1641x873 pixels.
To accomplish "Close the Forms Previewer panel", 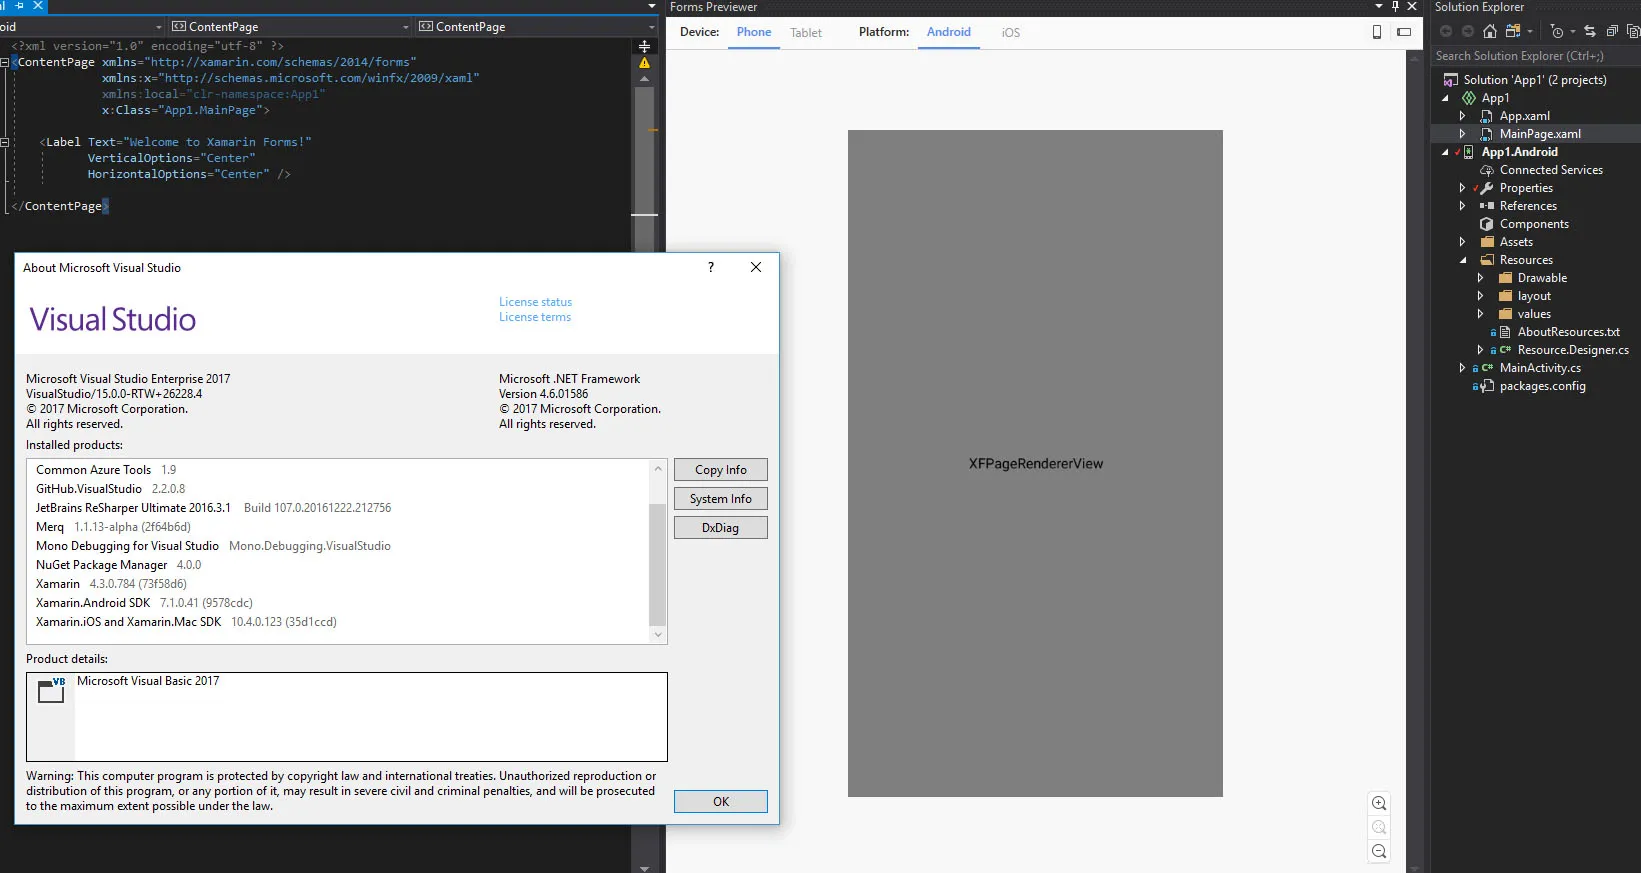I will 1413,6.
